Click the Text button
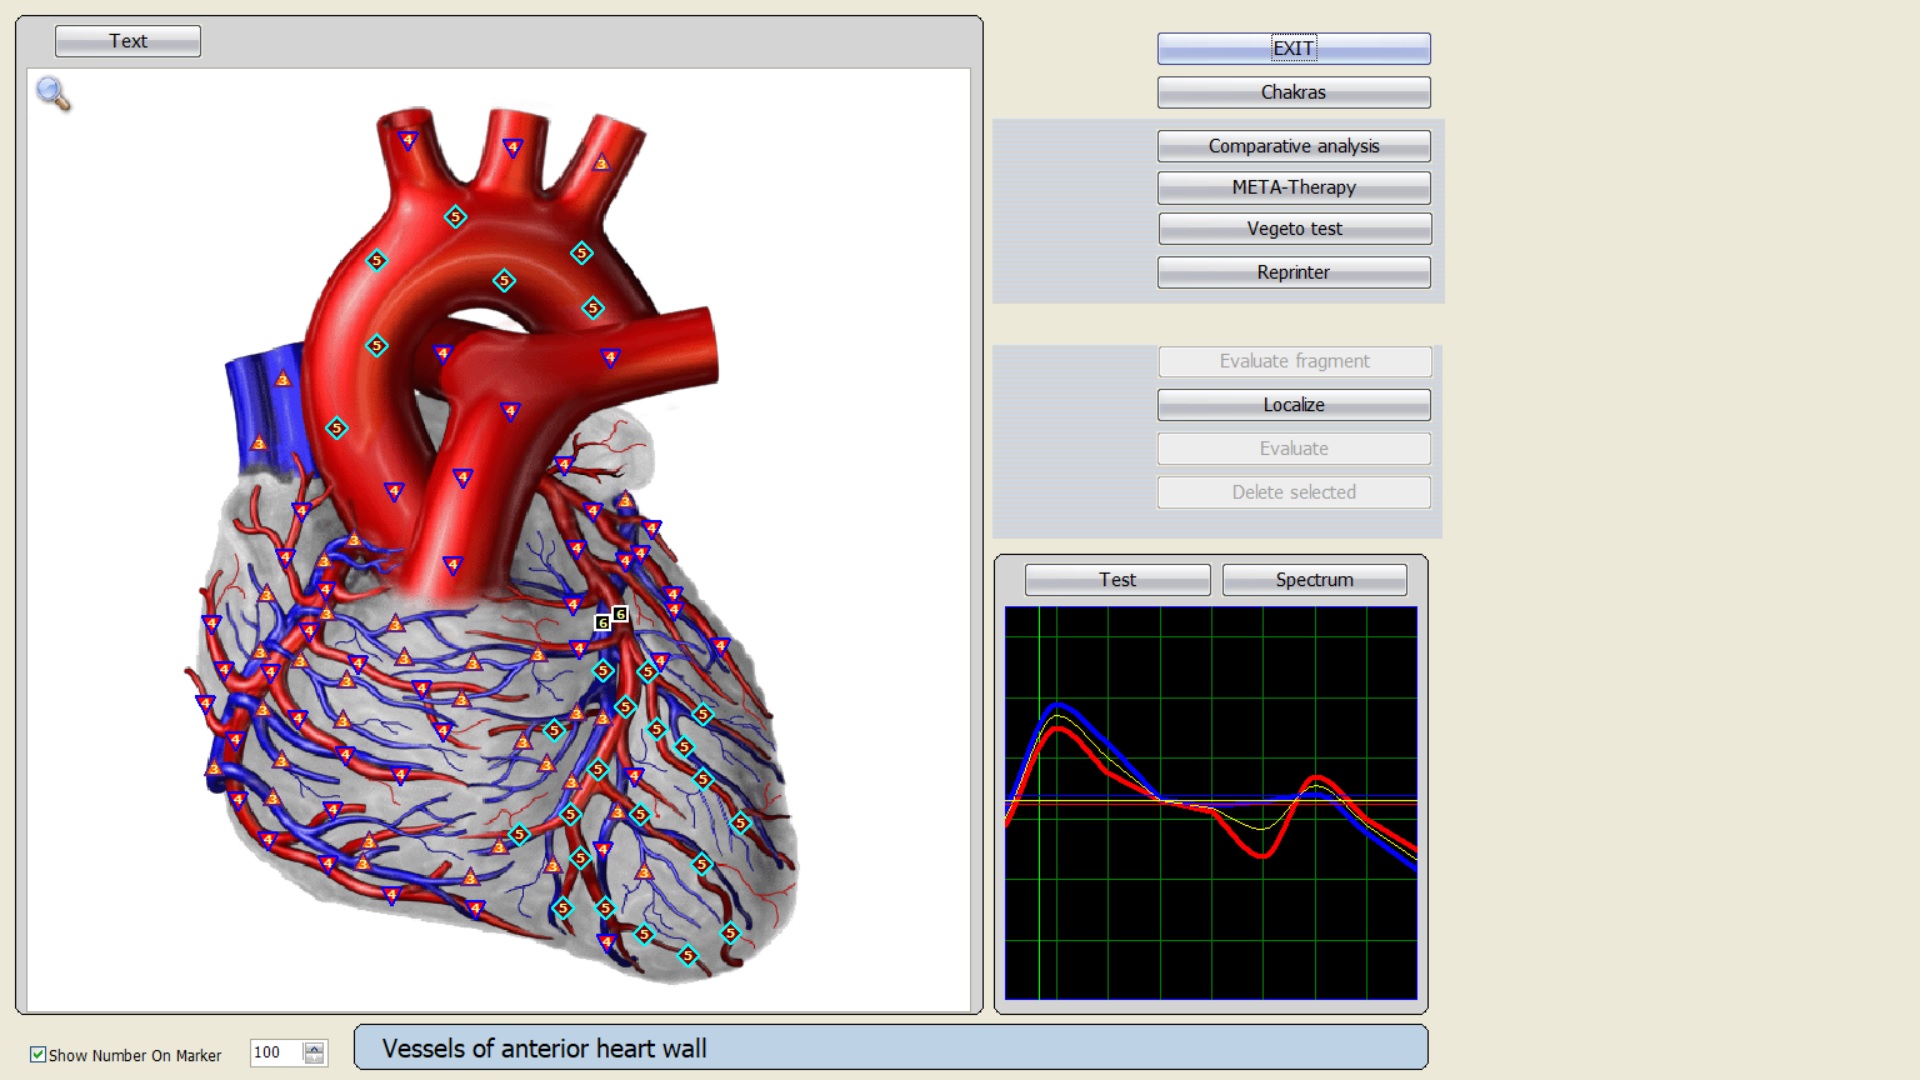Image resolution: width=1920 pixels, height=1080 pixels. coord(128,41)
